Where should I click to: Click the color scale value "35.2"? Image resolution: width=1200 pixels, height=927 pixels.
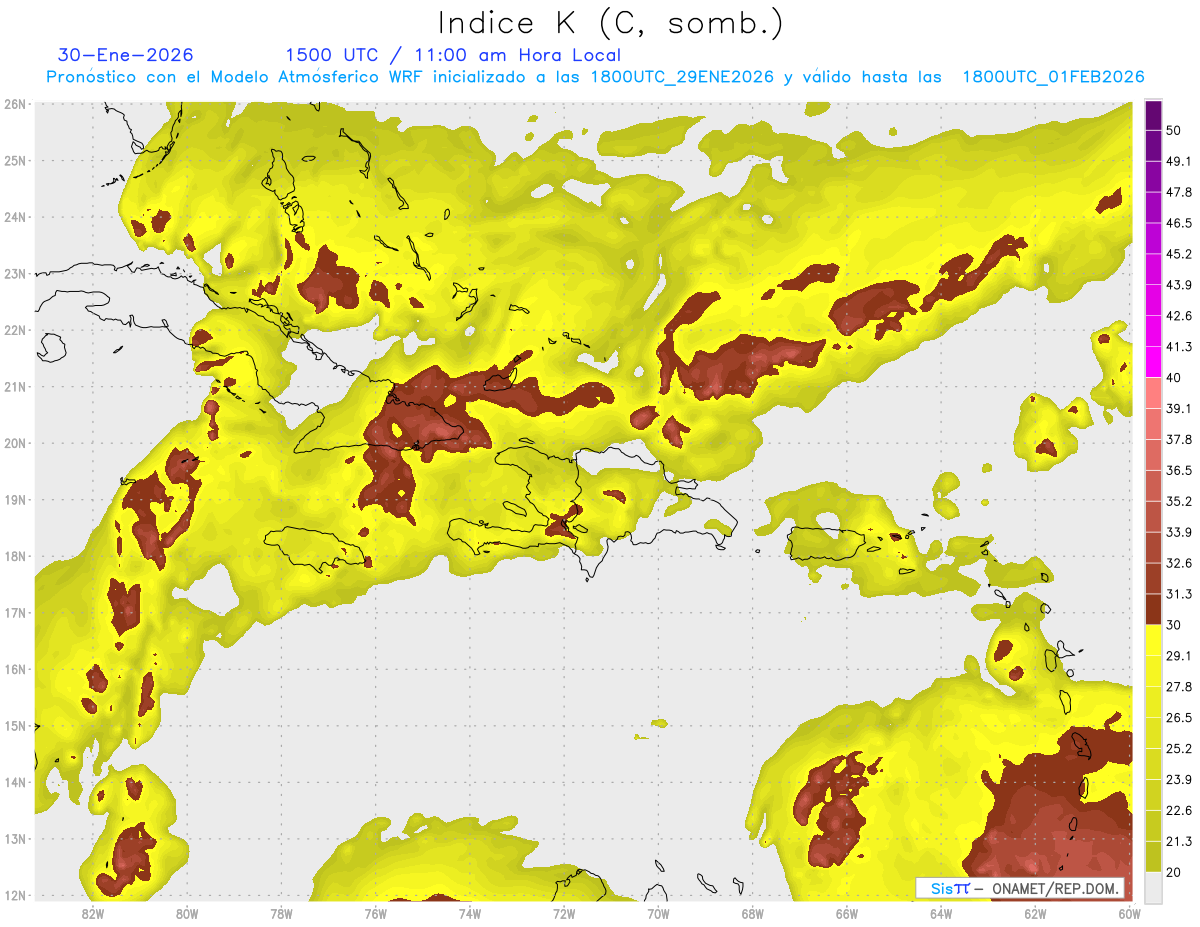(1179, 501)
